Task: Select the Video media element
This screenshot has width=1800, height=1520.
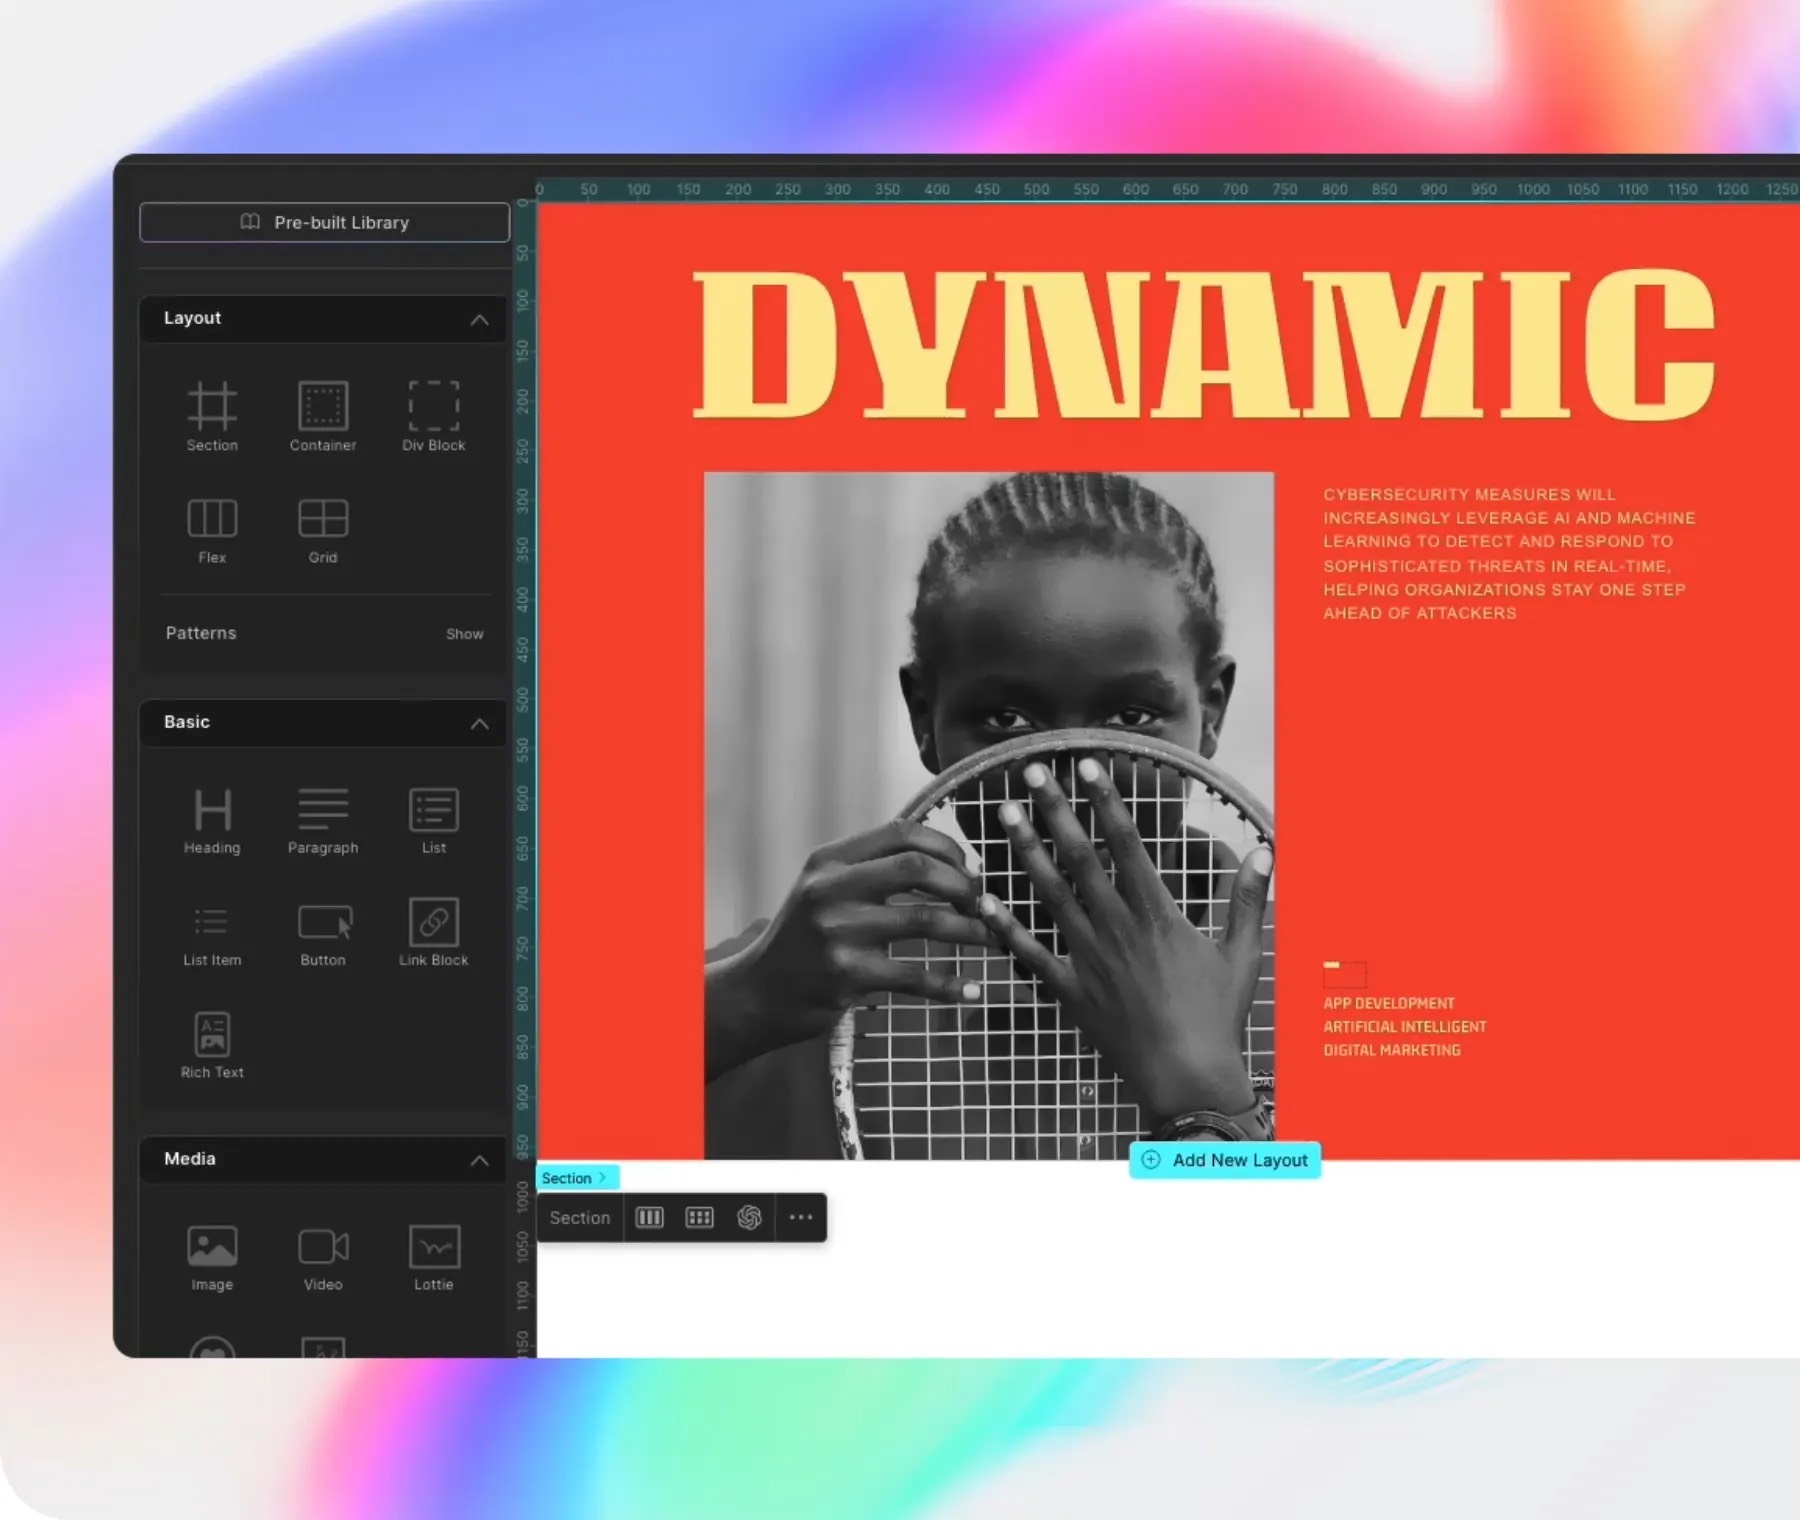Action: [x=323, y=1258]
